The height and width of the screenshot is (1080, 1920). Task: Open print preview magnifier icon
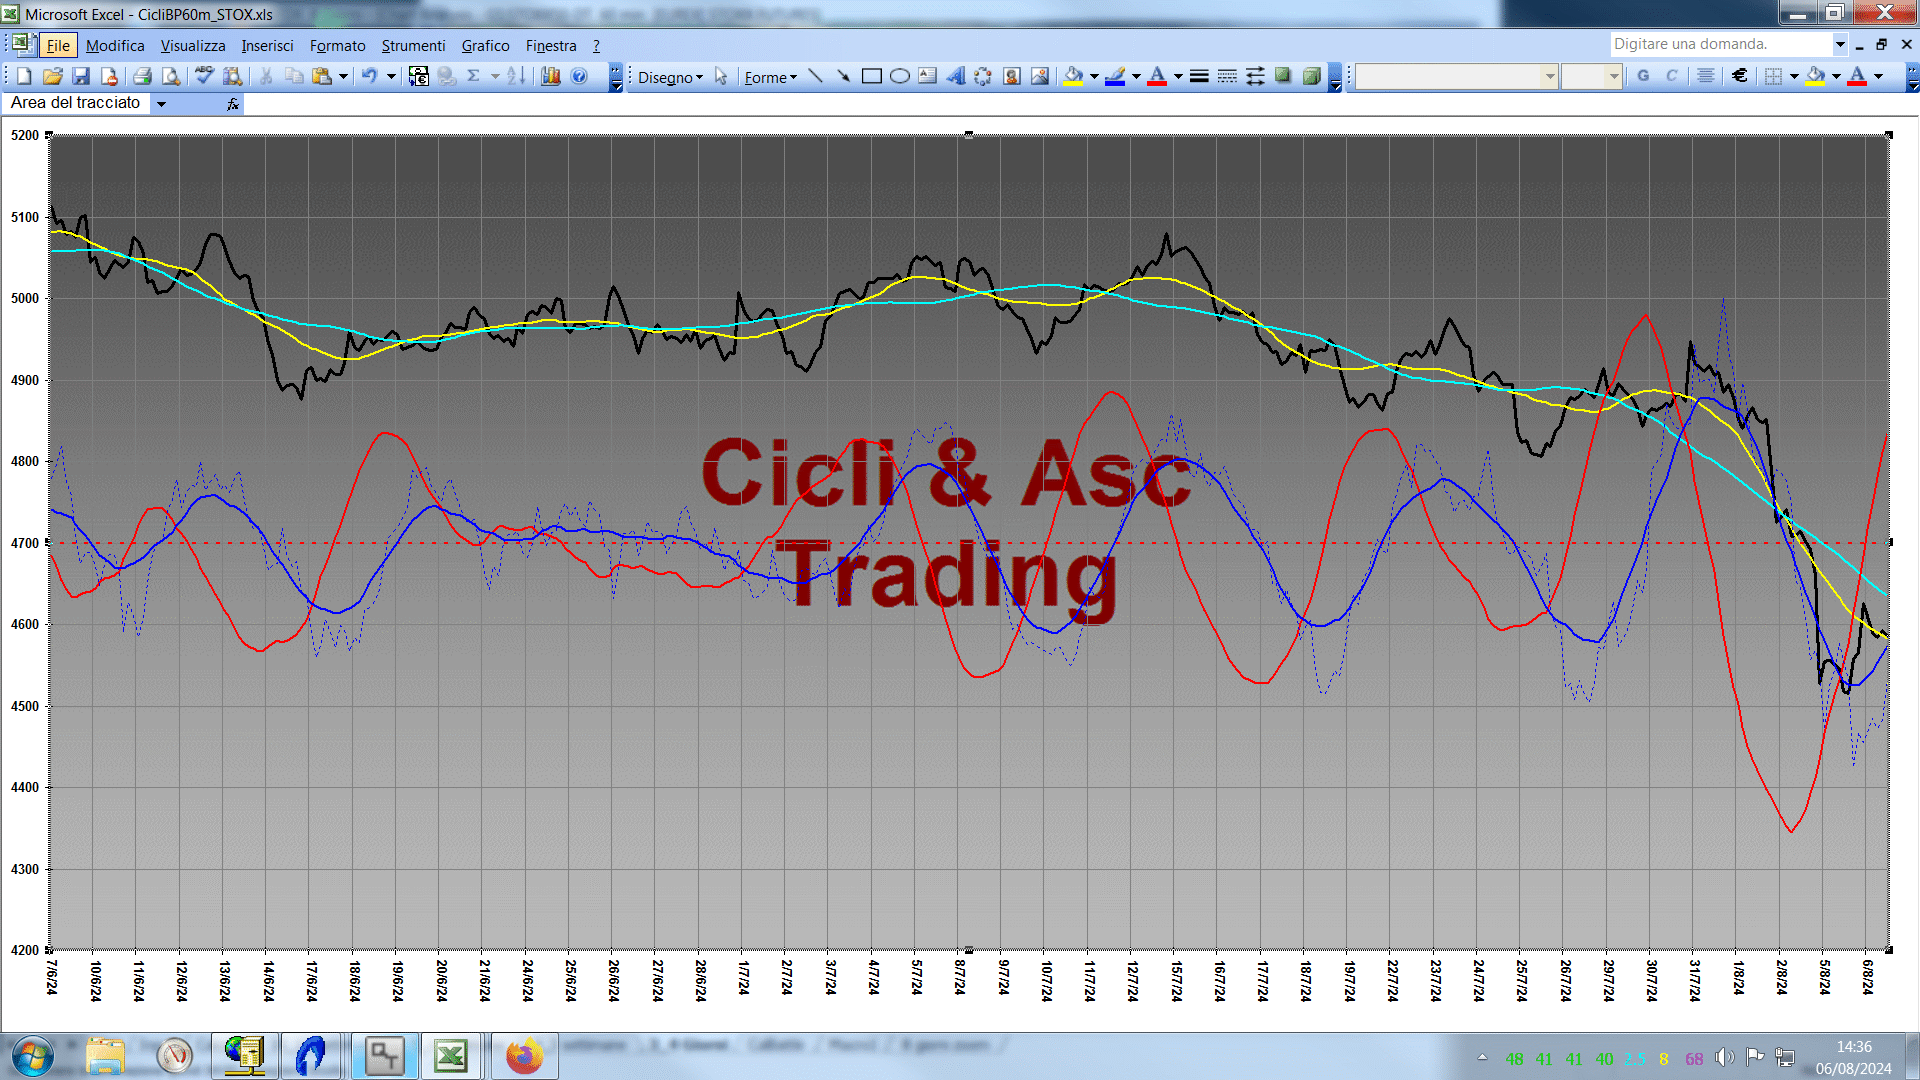171,76
